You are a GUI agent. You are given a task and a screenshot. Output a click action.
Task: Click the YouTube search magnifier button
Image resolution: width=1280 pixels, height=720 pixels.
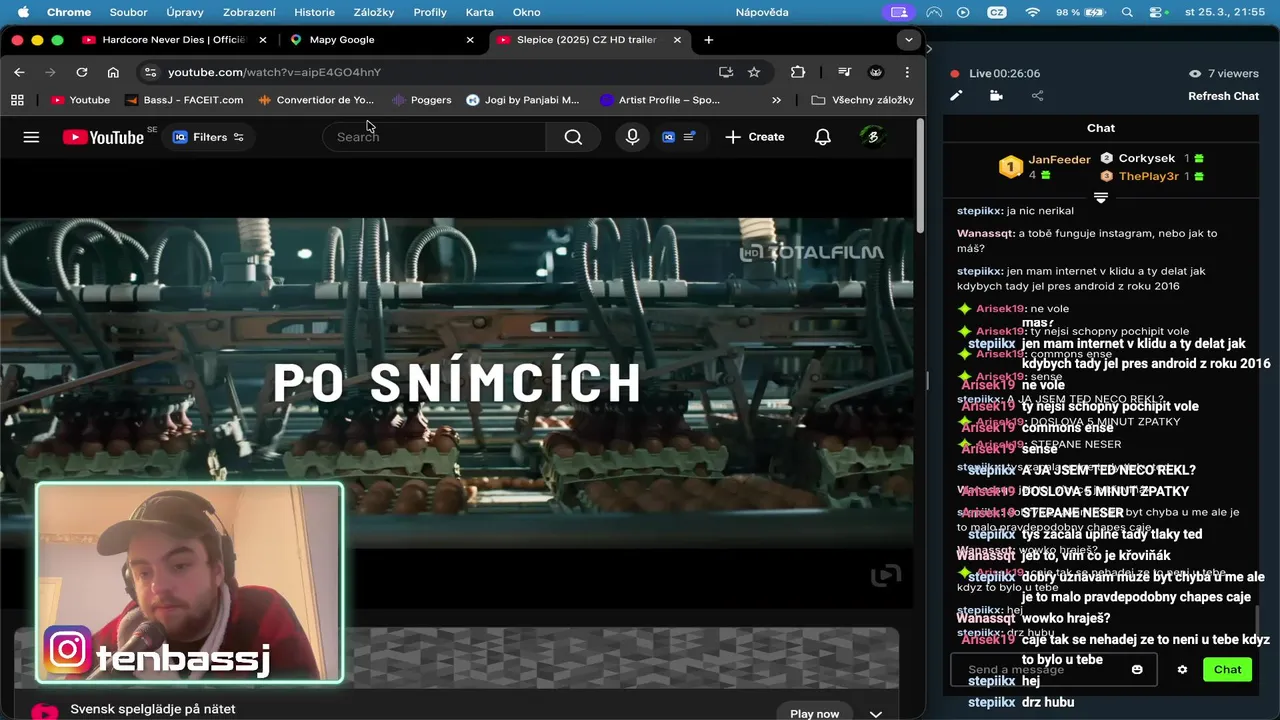click(573, 137)
